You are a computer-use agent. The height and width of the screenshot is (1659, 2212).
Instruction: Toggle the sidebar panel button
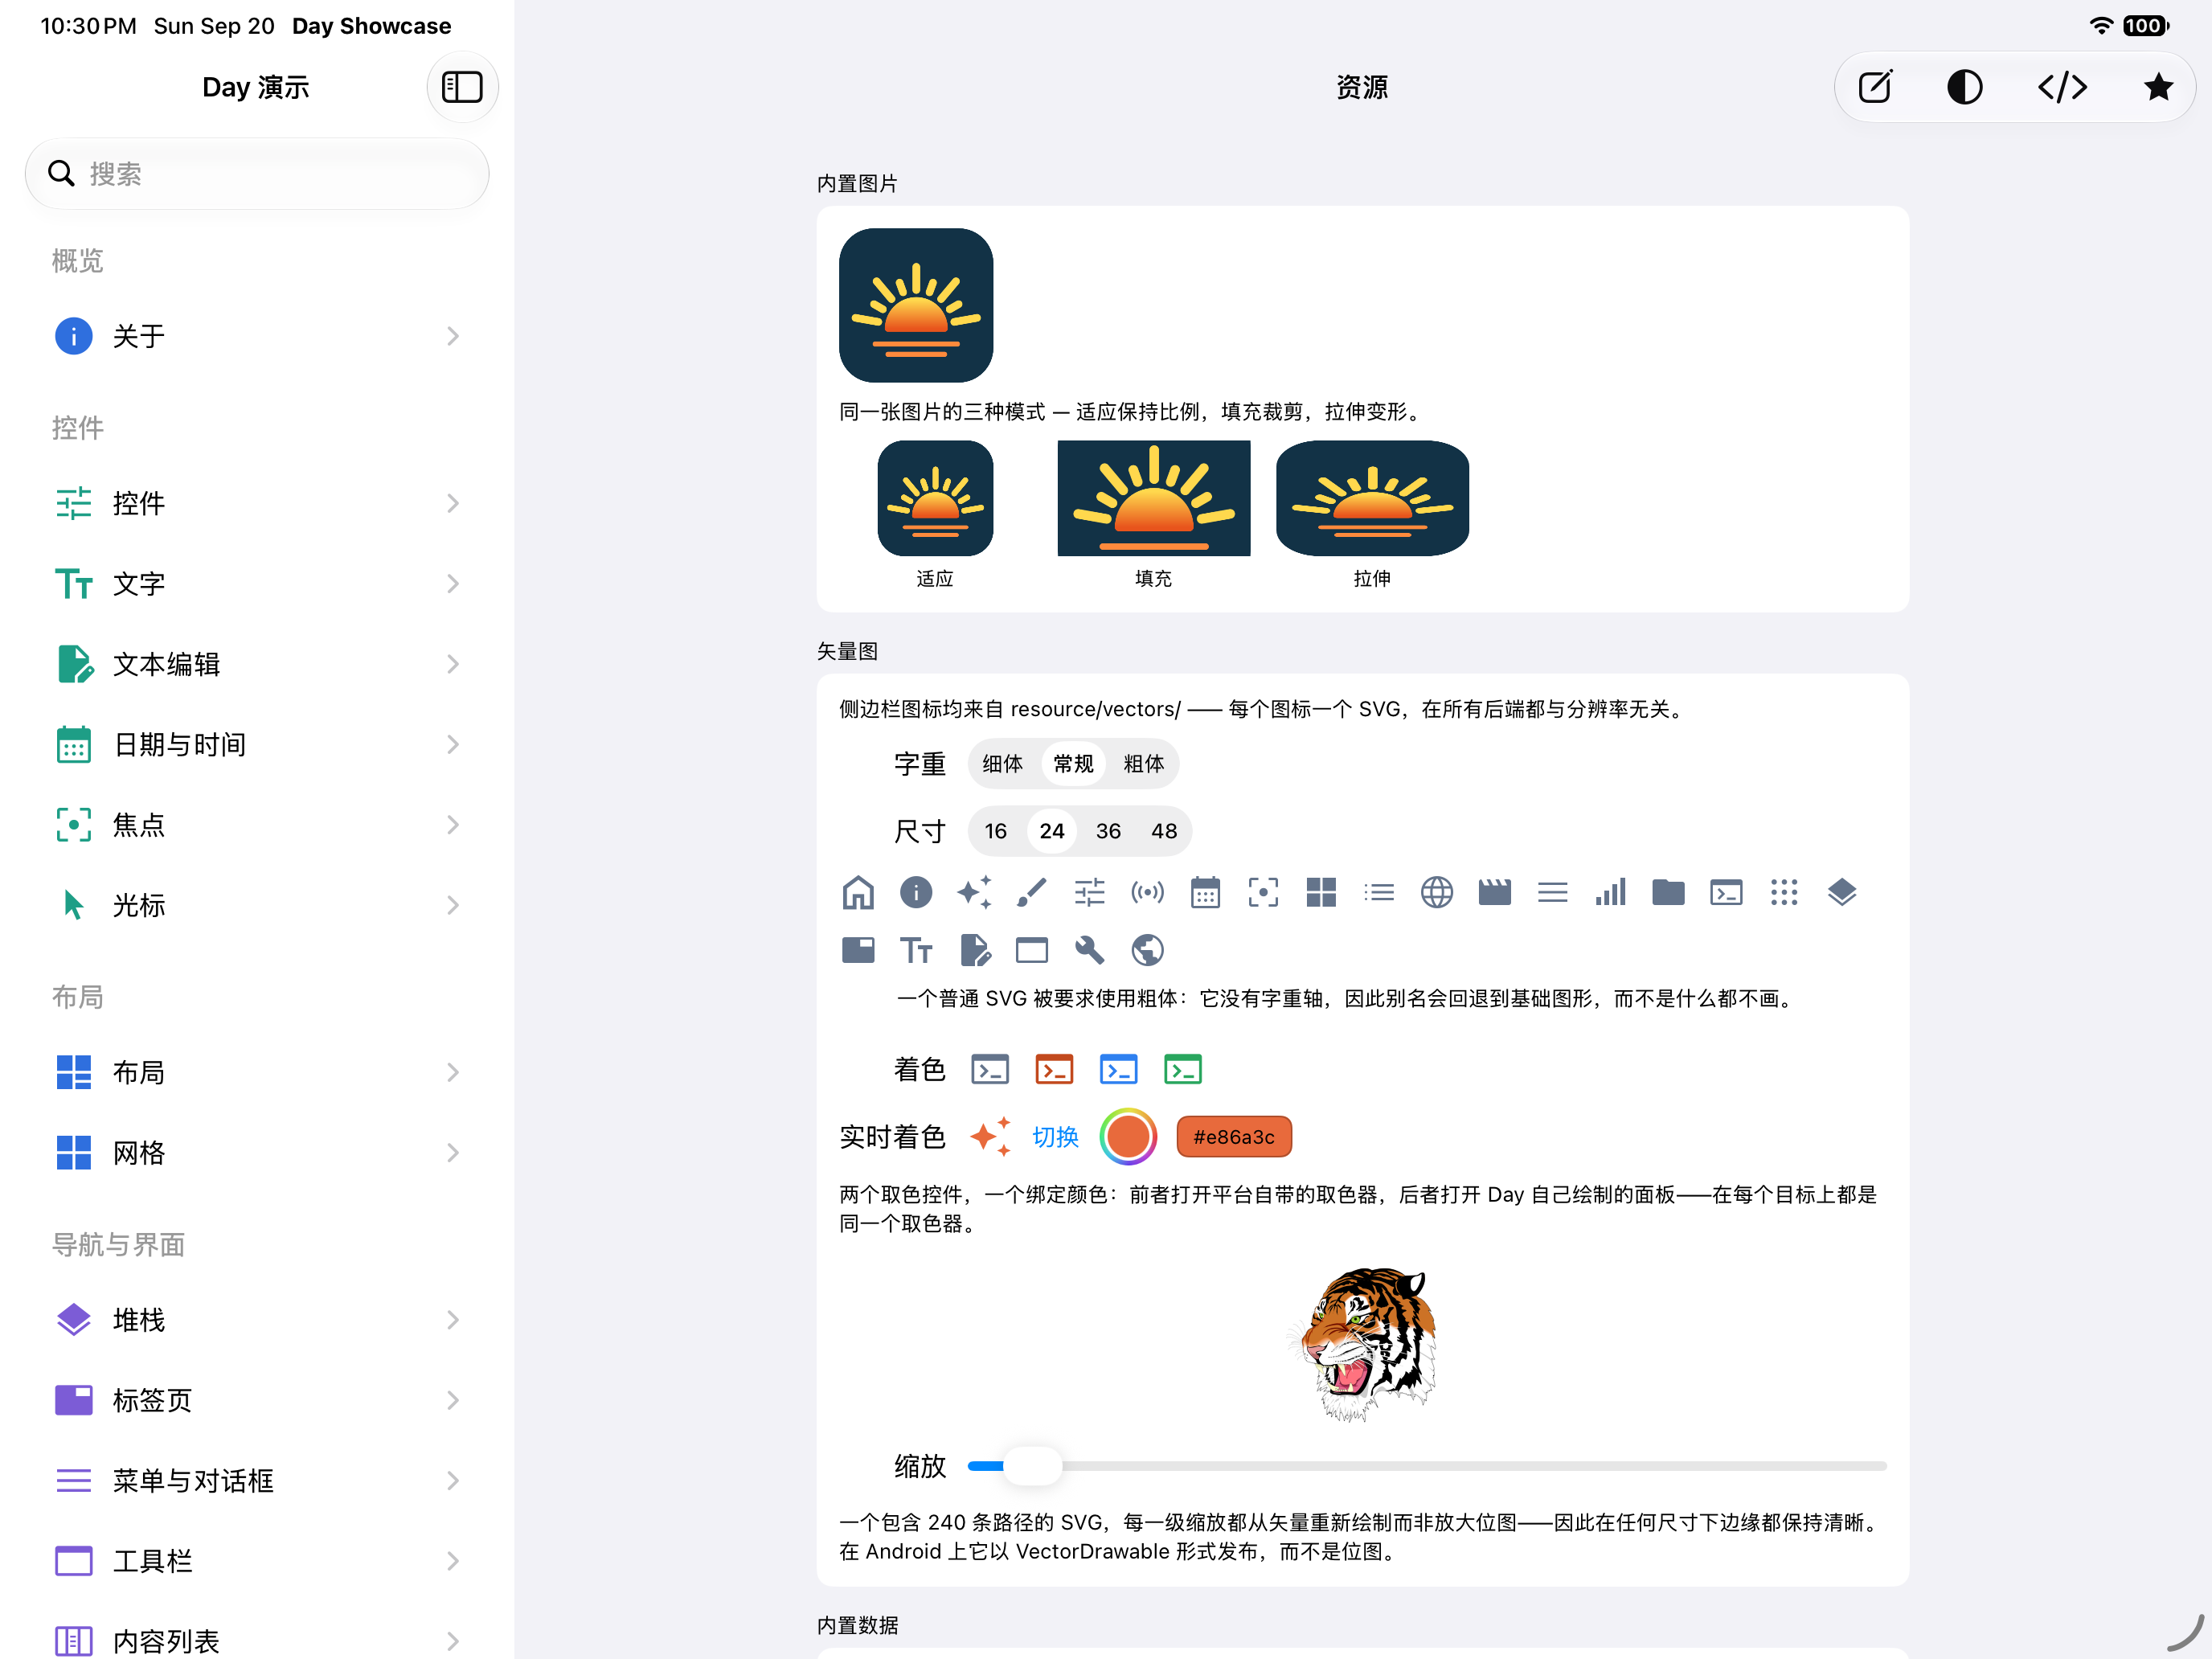coord(462,87)
